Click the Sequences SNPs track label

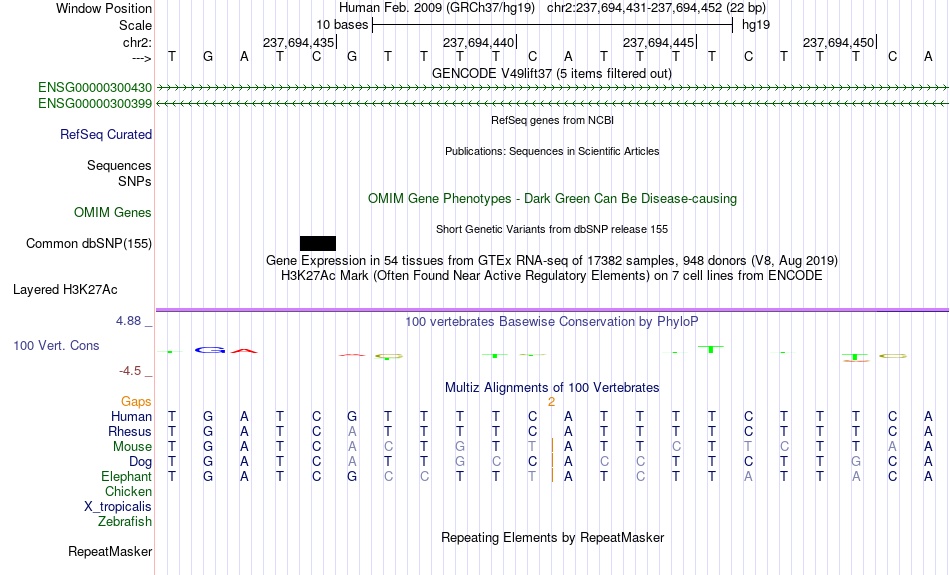tap(119, 173)
